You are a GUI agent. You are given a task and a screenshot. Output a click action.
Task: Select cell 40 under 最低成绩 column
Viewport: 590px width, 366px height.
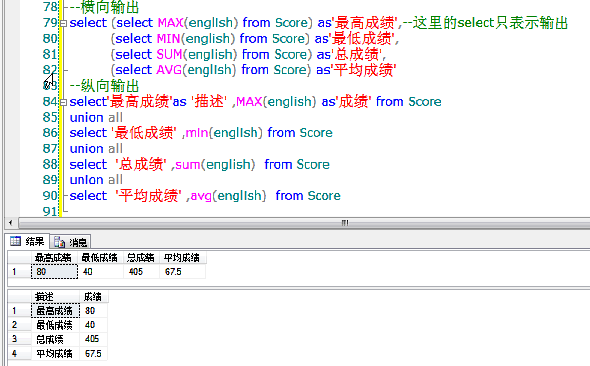(x=100, y=272)
